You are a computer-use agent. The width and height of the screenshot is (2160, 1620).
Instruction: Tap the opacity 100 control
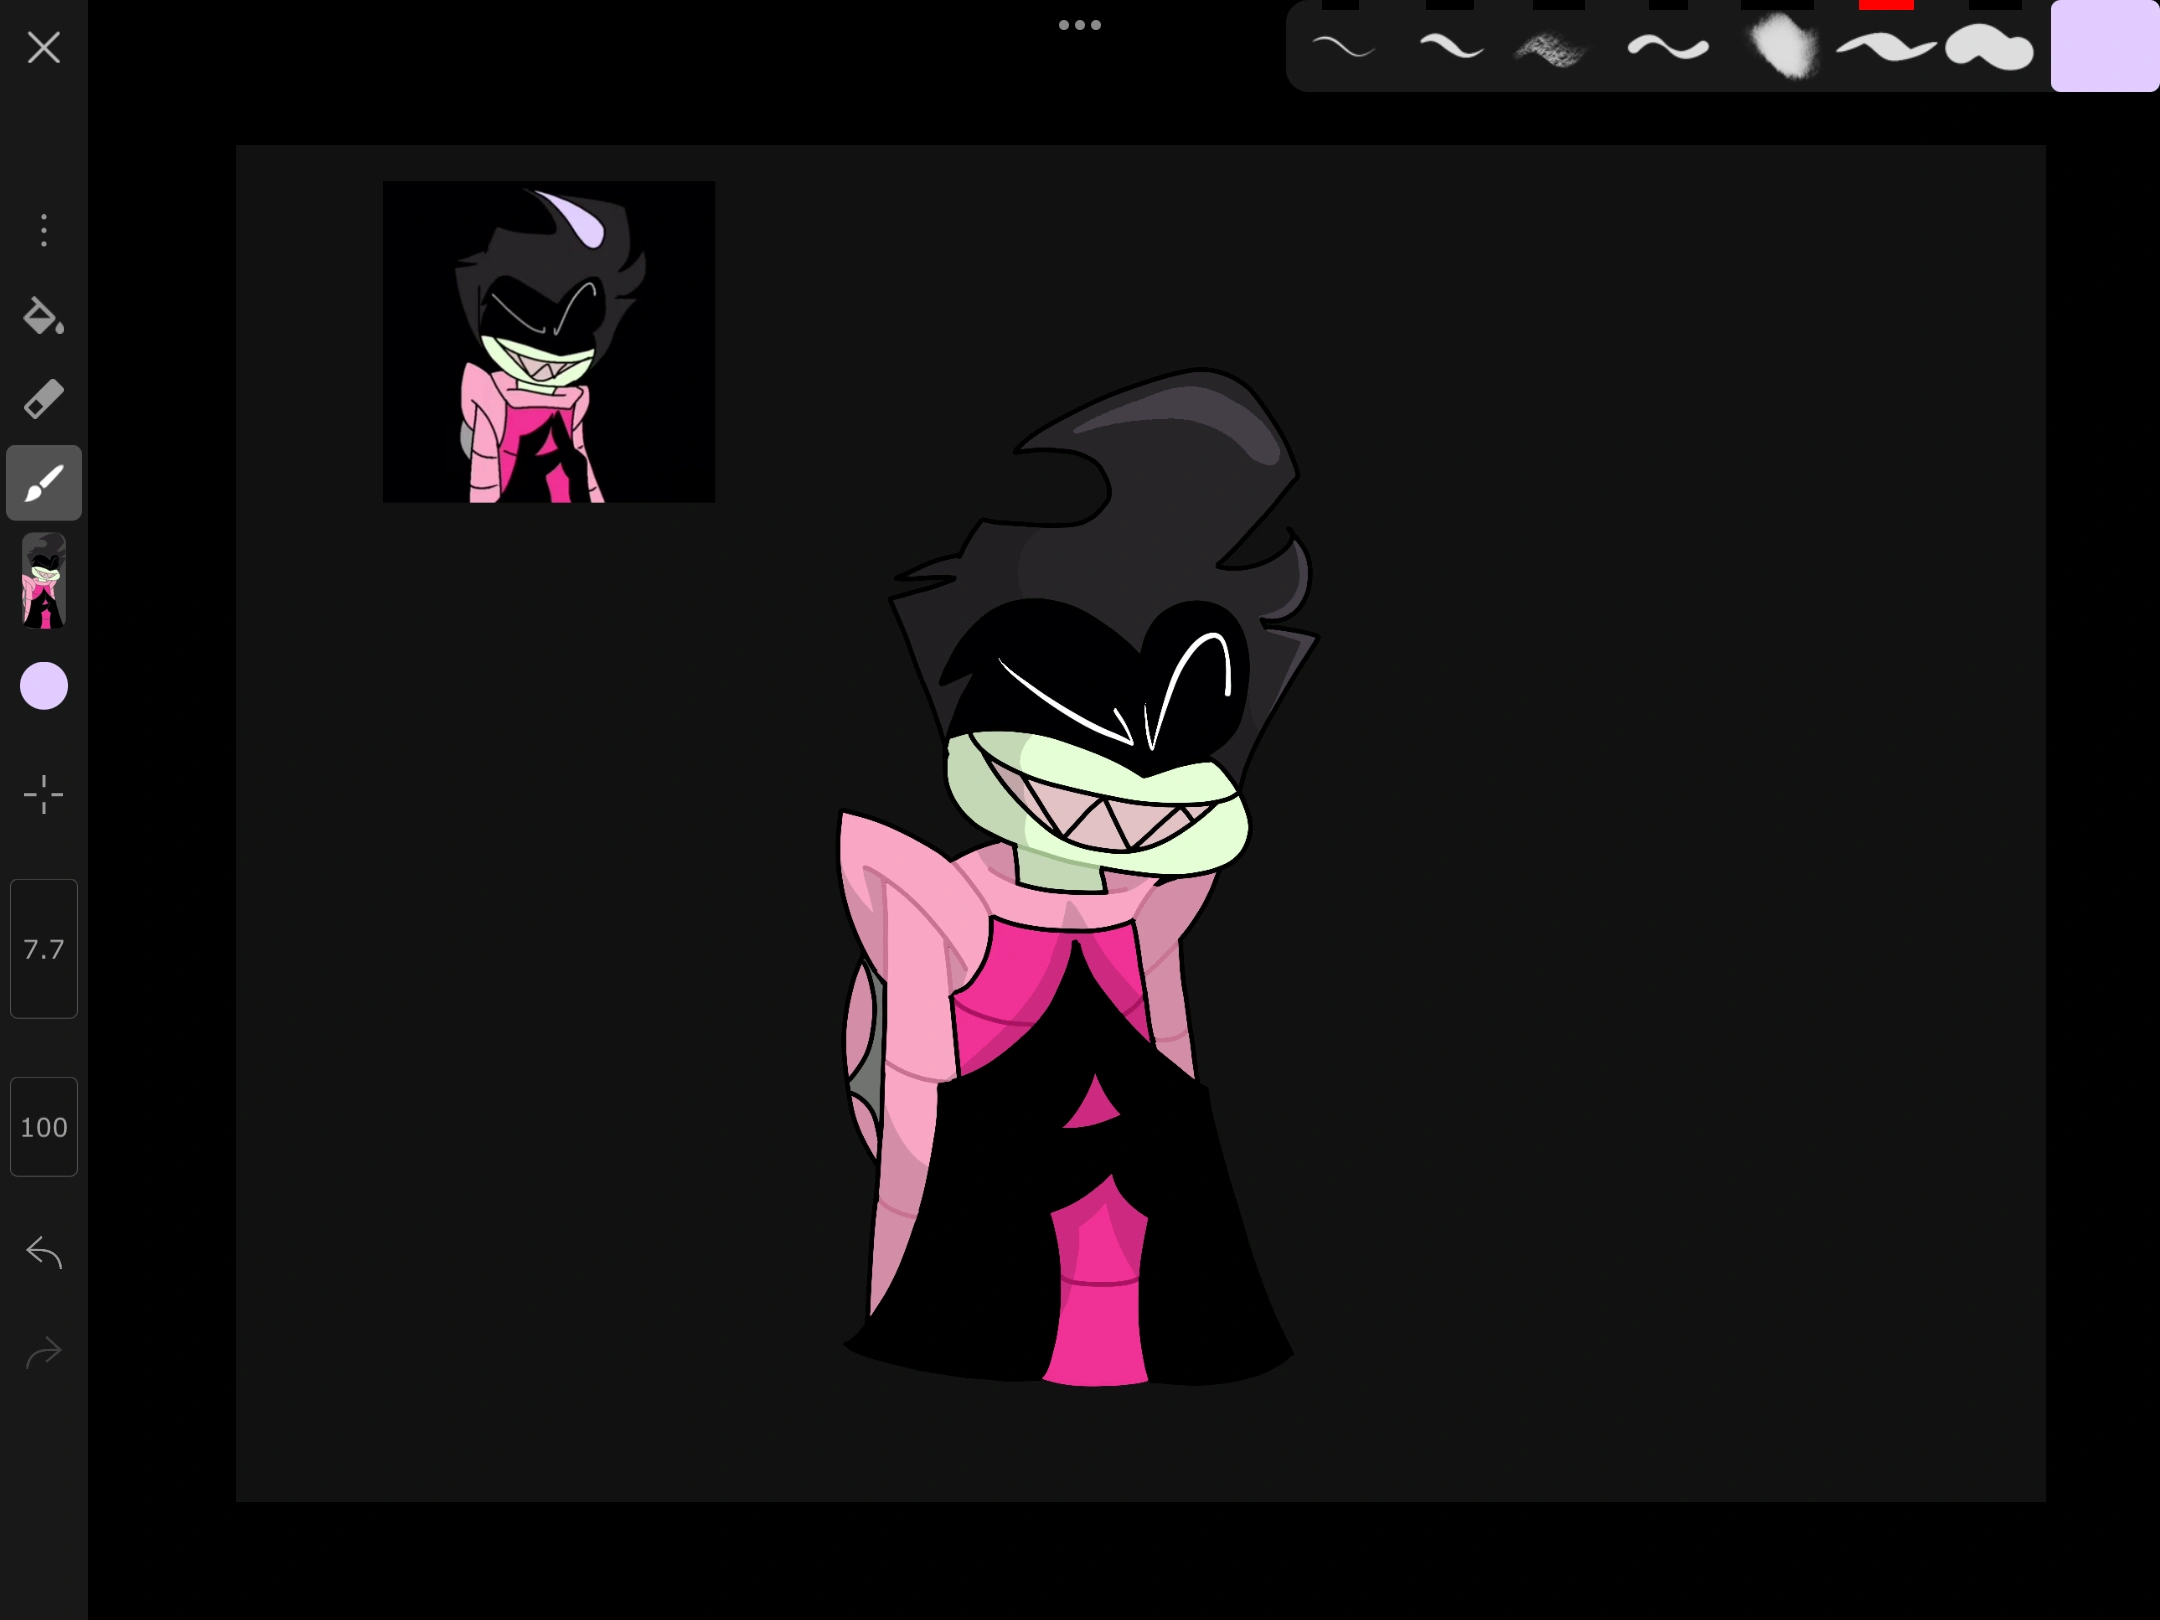point(44,1127)
